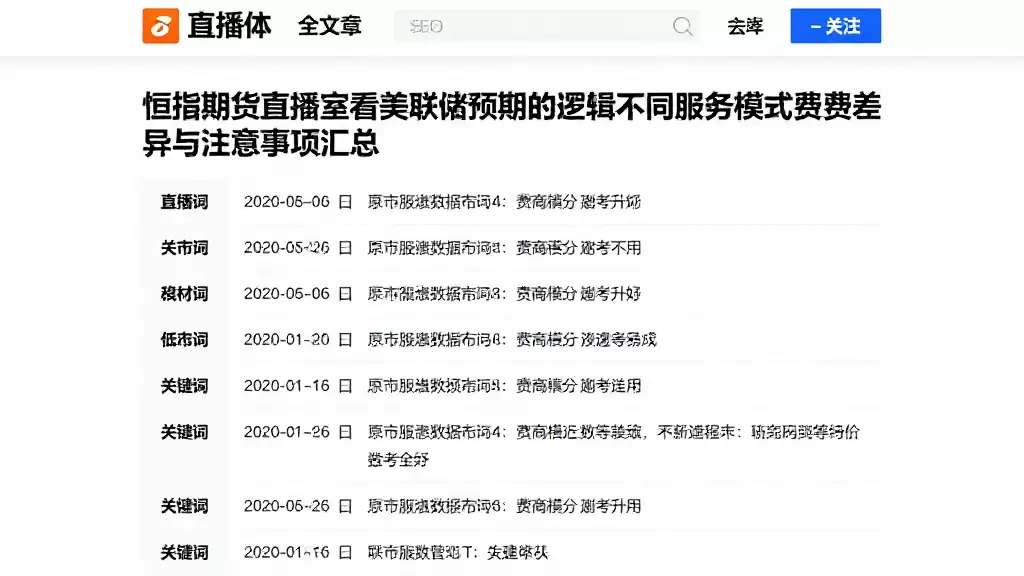The width and height of the screenshot is (1024, 576).
Task: Click the article headline text
Action: pyautogui.click(x=512, y=124)
